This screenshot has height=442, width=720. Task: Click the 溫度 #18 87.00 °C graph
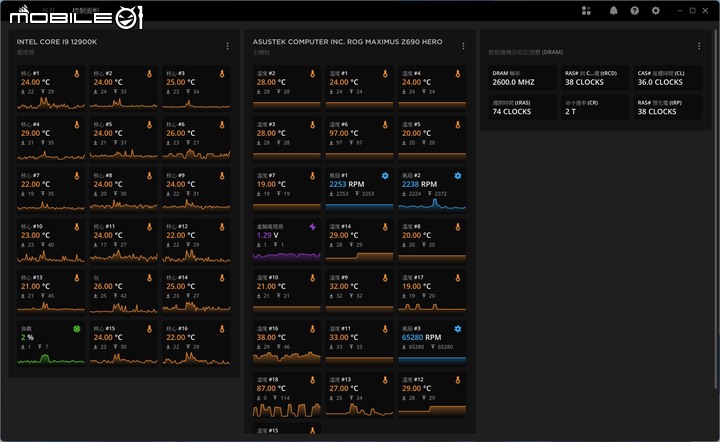click(287, 409)
